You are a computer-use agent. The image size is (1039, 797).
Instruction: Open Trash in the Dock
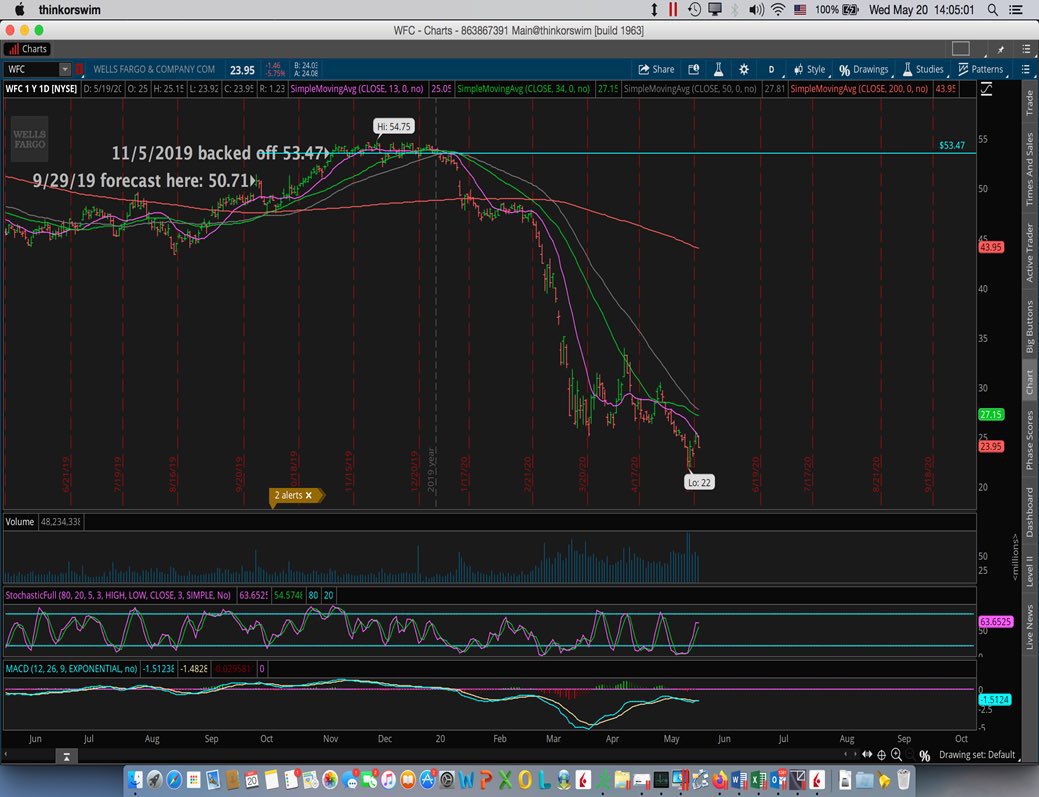903,779
